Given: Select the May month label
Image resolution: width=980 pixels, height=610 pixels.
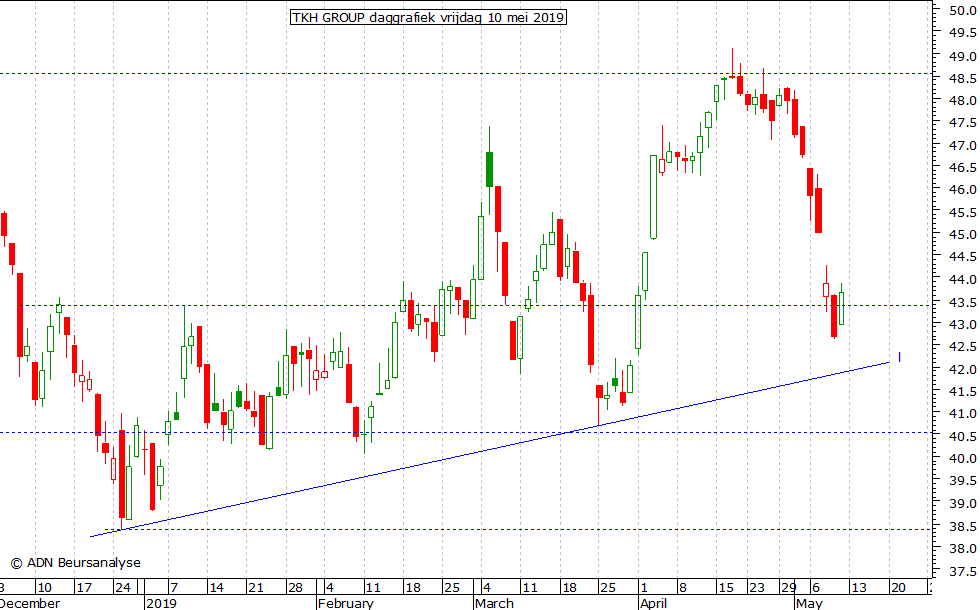Looking at the screenshot, I should [809, 604].
